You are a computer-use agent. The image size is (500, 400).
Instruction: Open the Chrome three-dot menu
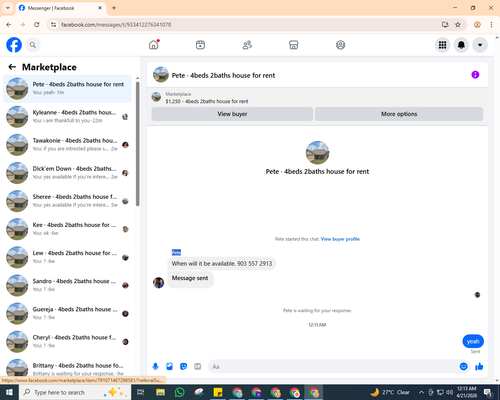pos(491,25)
